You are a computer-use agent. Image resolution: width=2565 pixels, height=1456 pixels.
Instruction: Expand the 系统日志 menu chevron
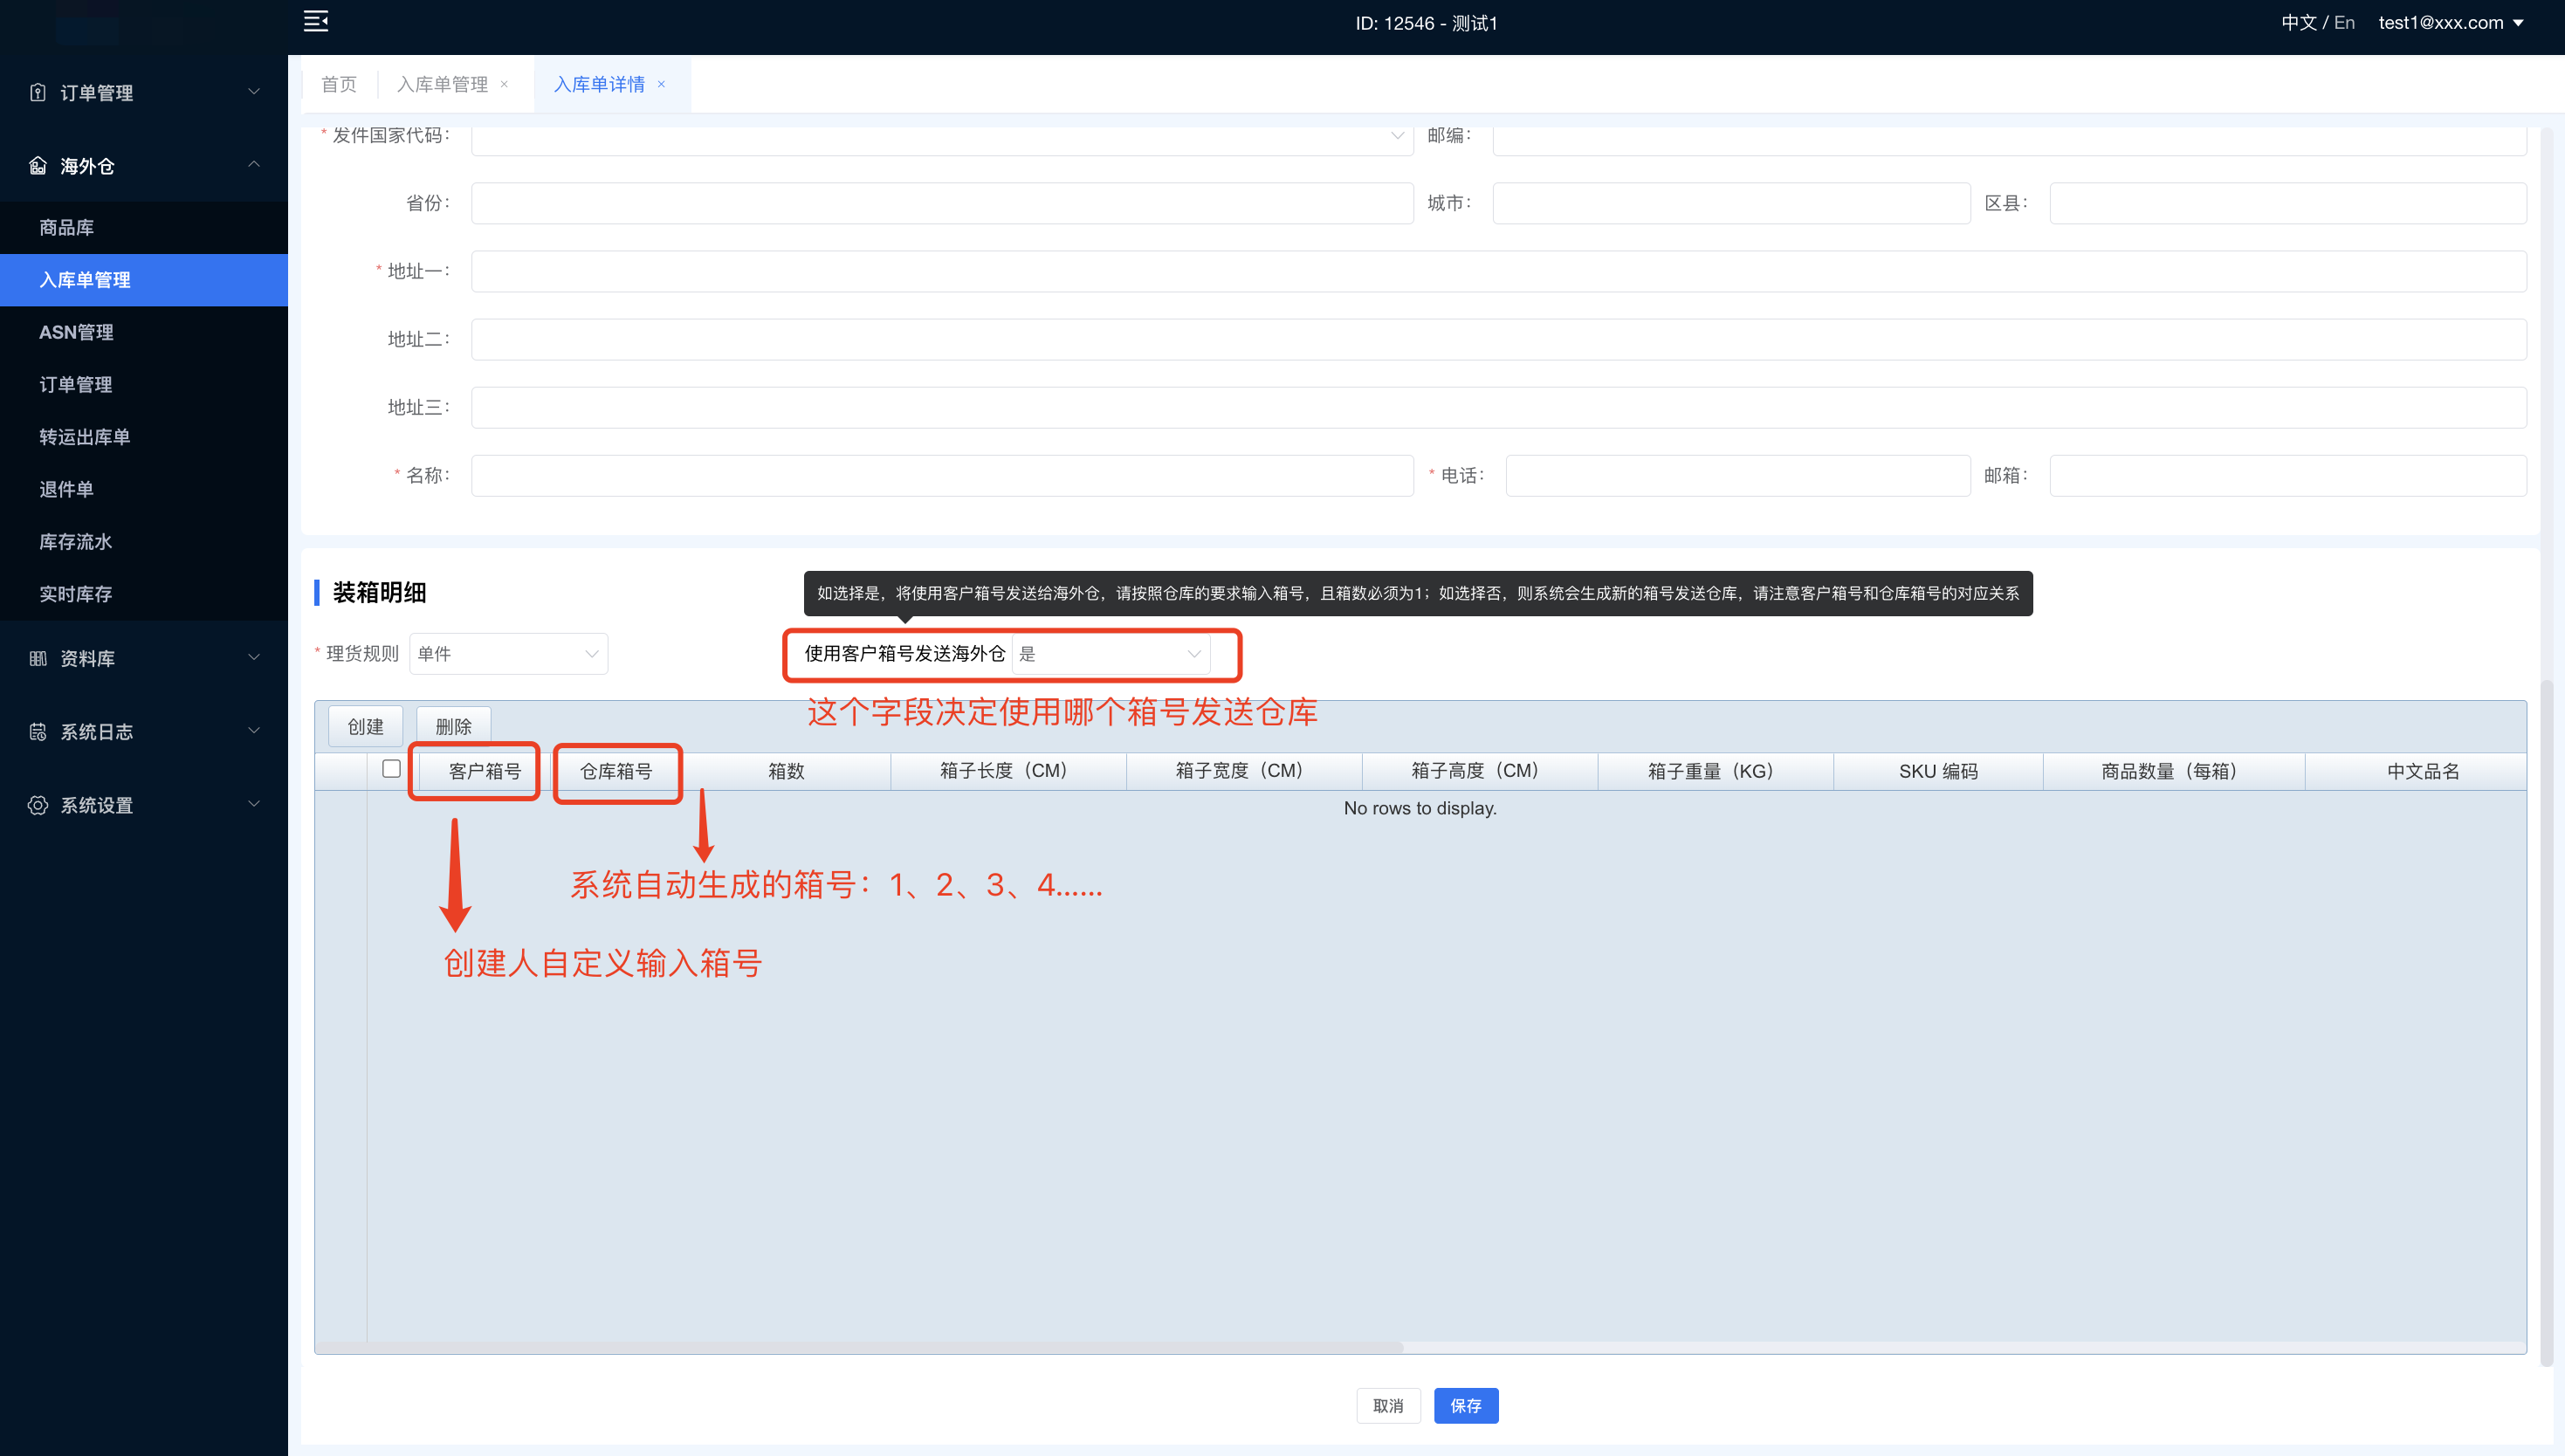point(254,731)
